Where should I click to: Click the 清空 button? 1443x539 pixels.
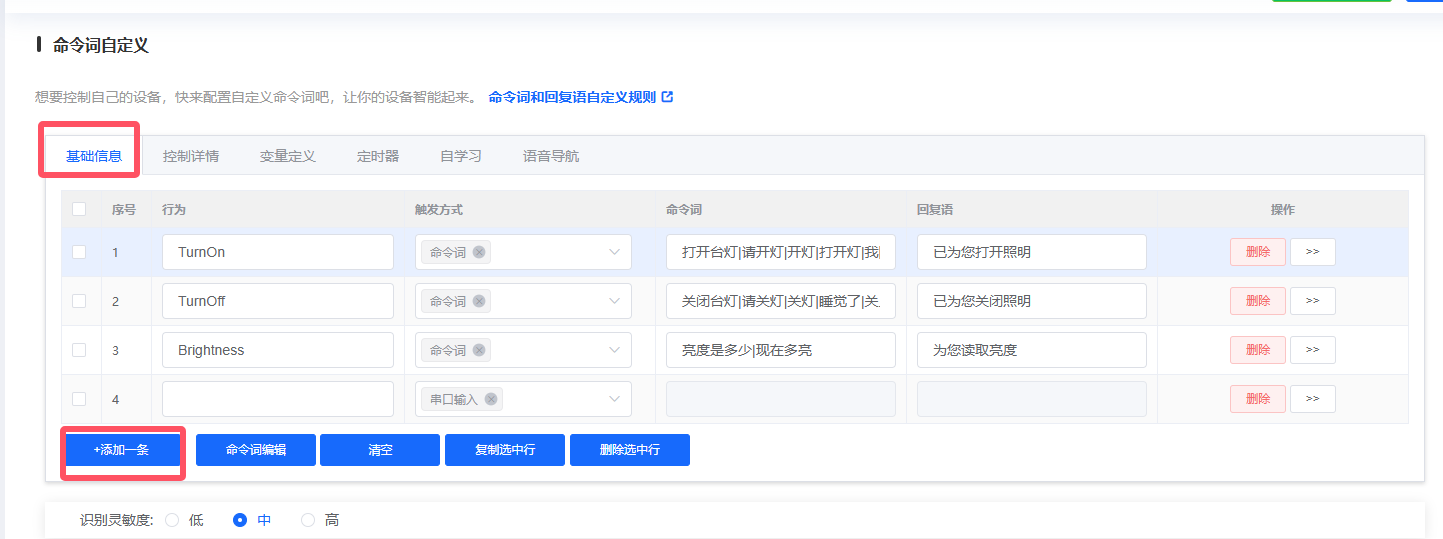tap(380, 450)
